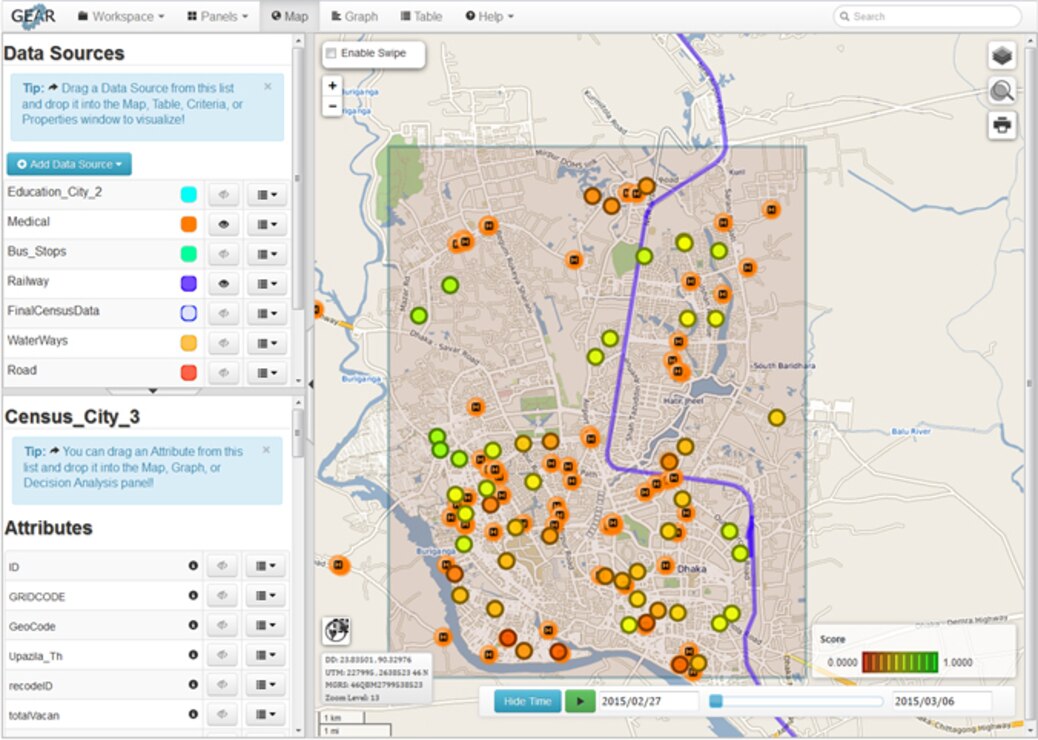Show the Railway layer with its eye toggle
This screenshot has width=1038, height=740.
click(222, 282)
